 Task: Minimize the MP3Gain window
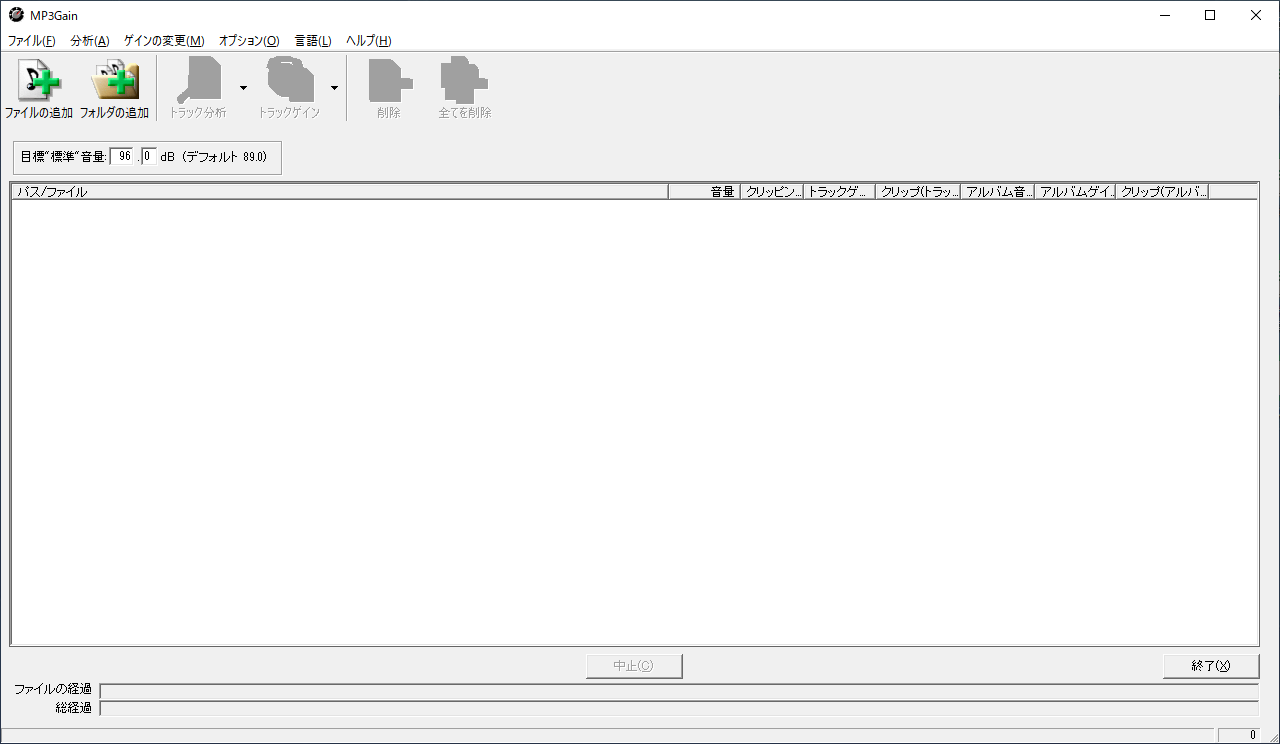click(1165, 15)
